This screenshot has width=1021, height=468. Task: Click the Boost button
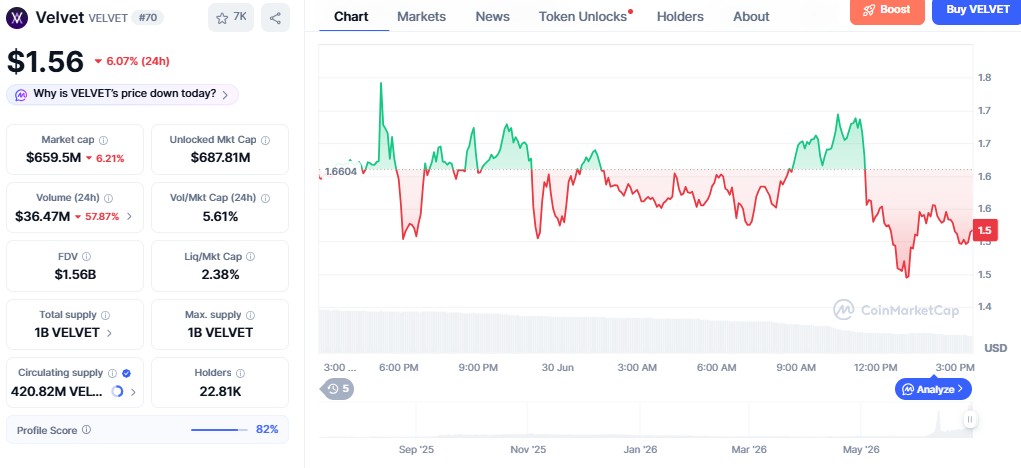click(x=887, y=10)
